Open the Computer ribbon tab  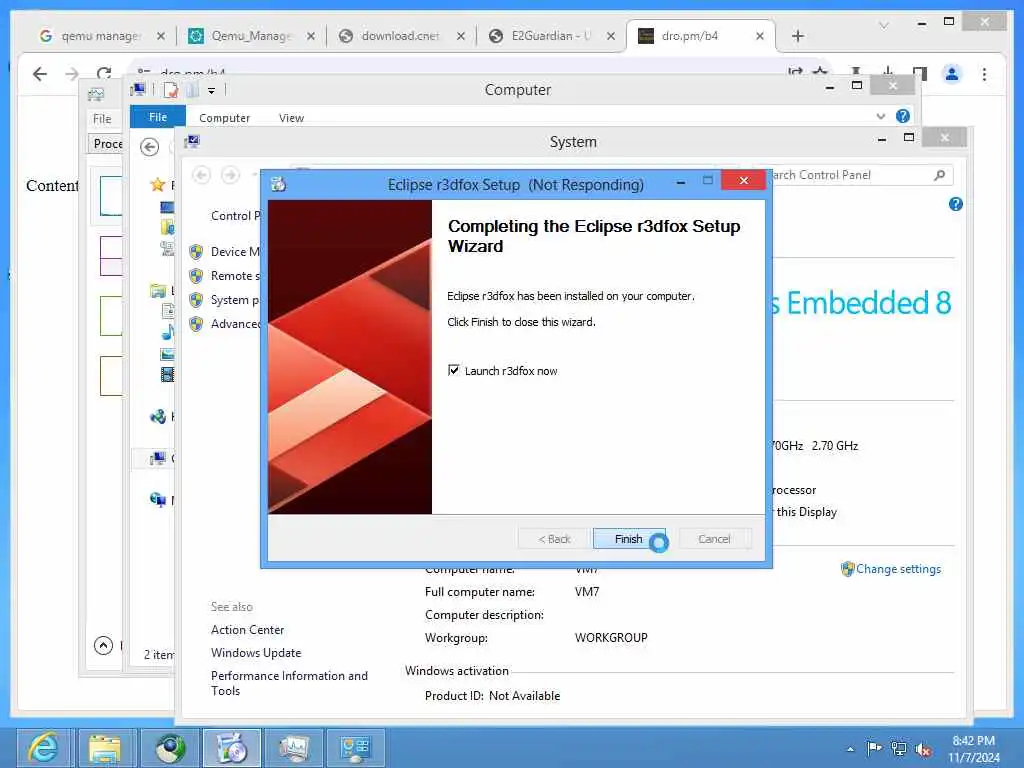click(224, 118)
